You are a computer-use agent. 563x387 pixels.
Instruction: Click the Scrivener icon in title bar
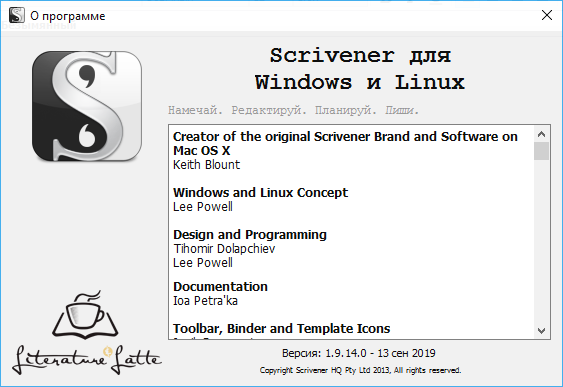17,15
